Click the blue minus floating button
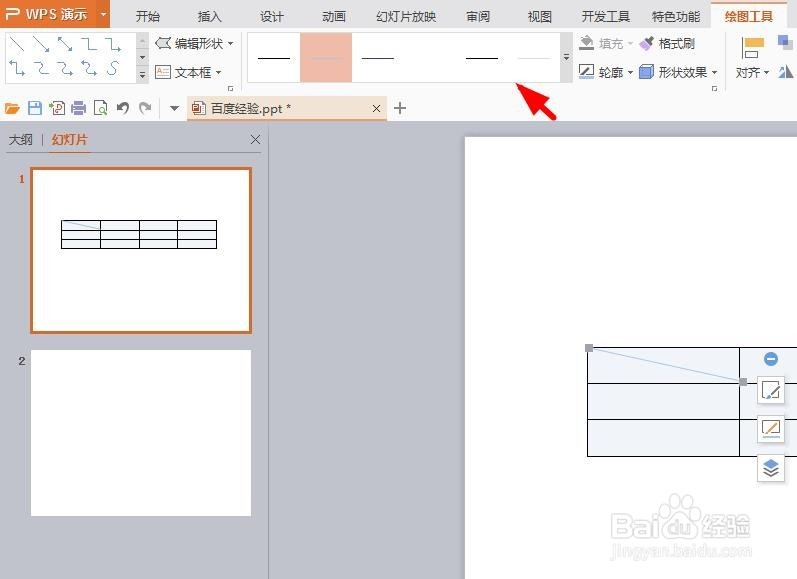This screenshot has height=579, width=797. 771,359
